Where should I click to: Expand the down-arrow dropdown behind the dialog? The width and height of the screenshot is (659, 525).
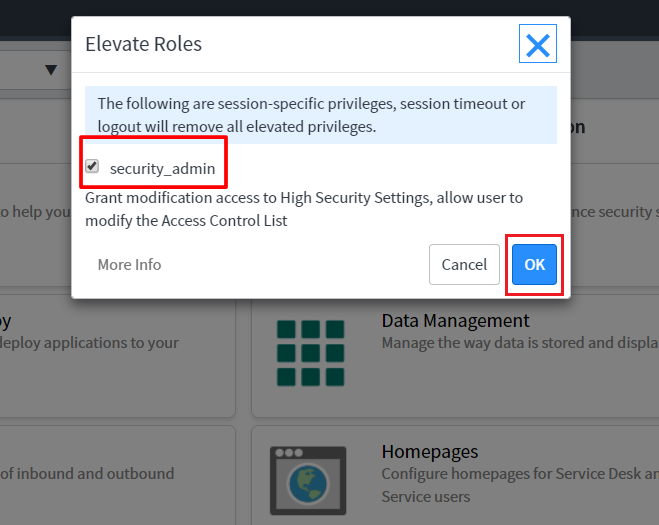[51, 70]
